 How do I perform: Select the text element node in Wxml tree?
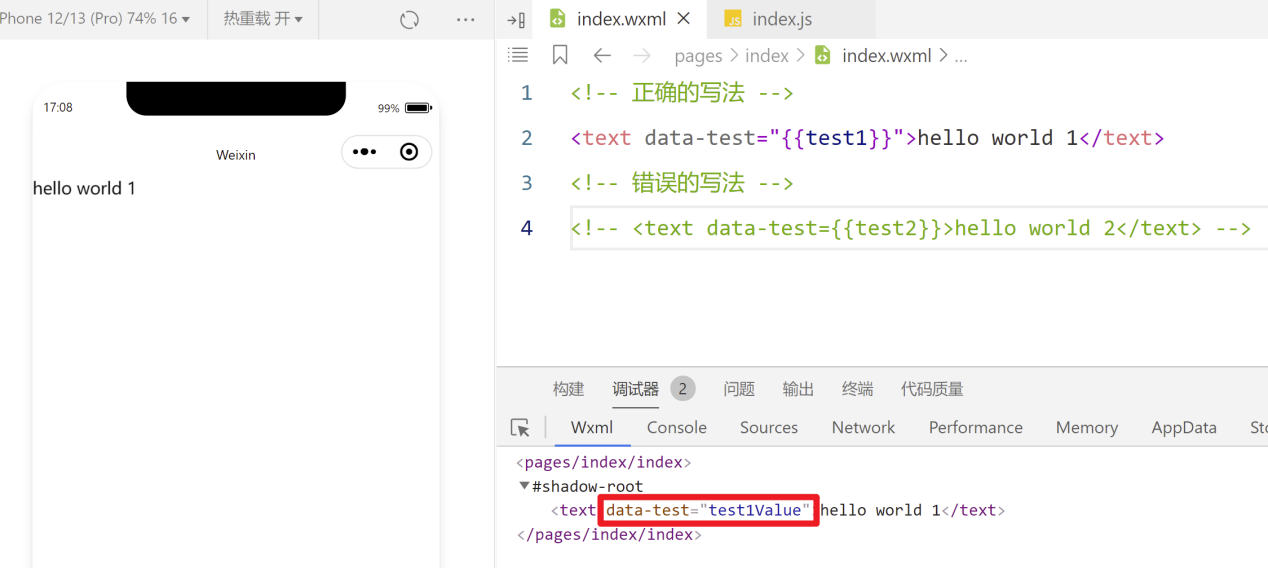[x=778, y=510]
